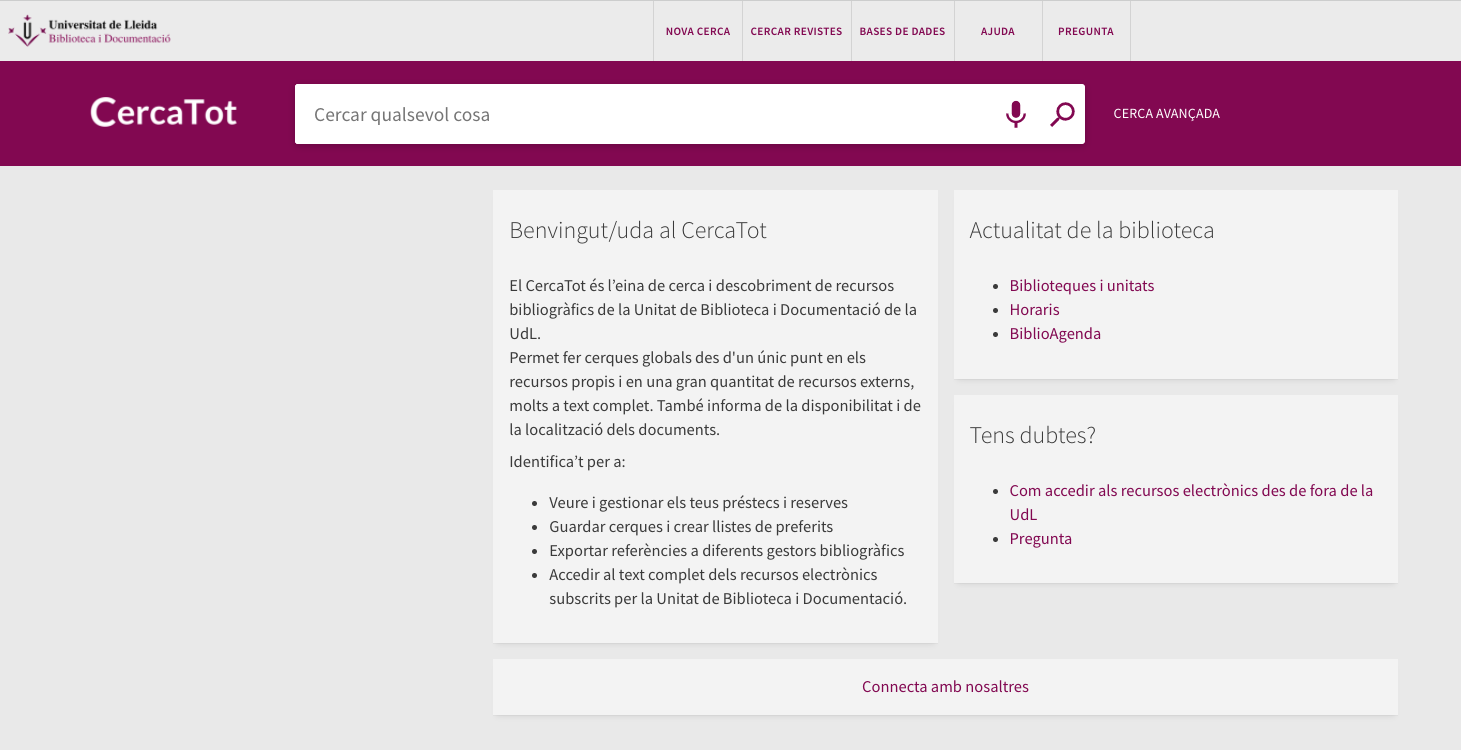Click the 'Tens dubtes?' heading
1461x750 pixels.
[x=1033, y=436]
